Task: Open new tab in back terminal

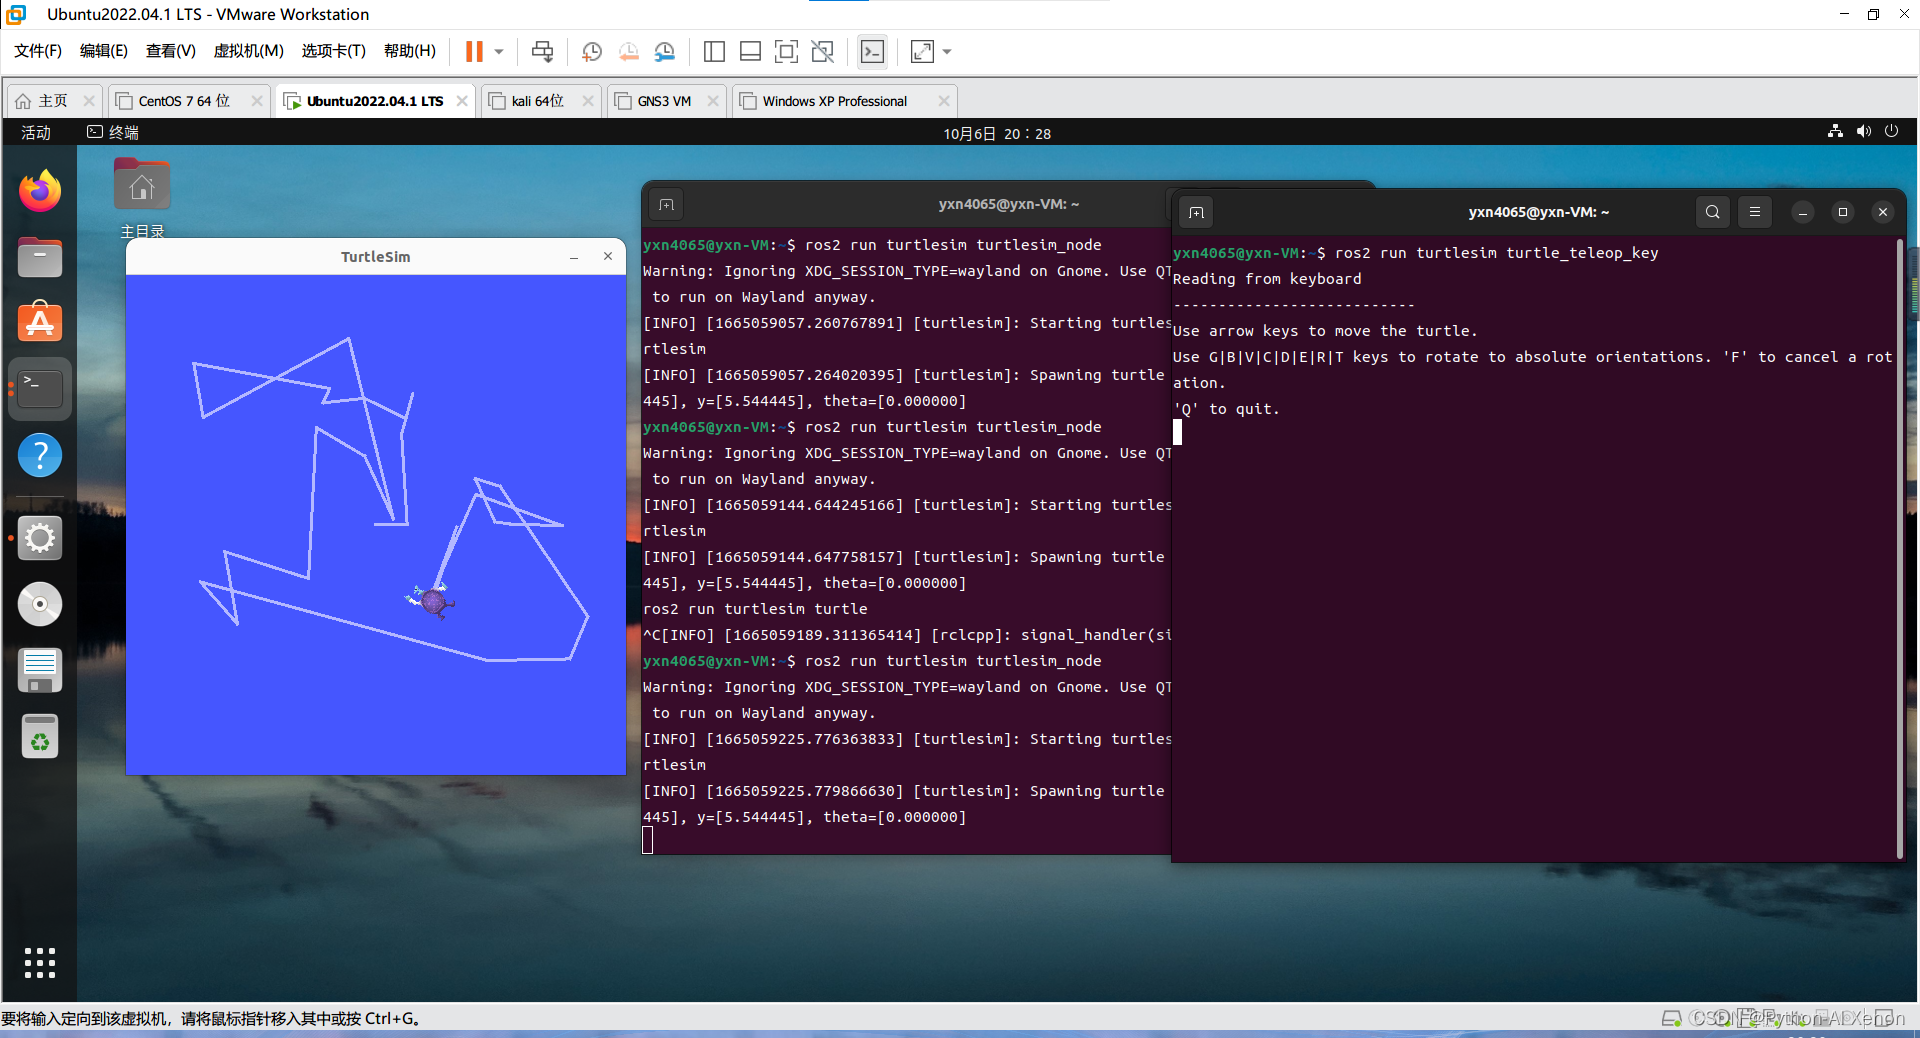Action: pyautogui.click(x=667, y=205)
